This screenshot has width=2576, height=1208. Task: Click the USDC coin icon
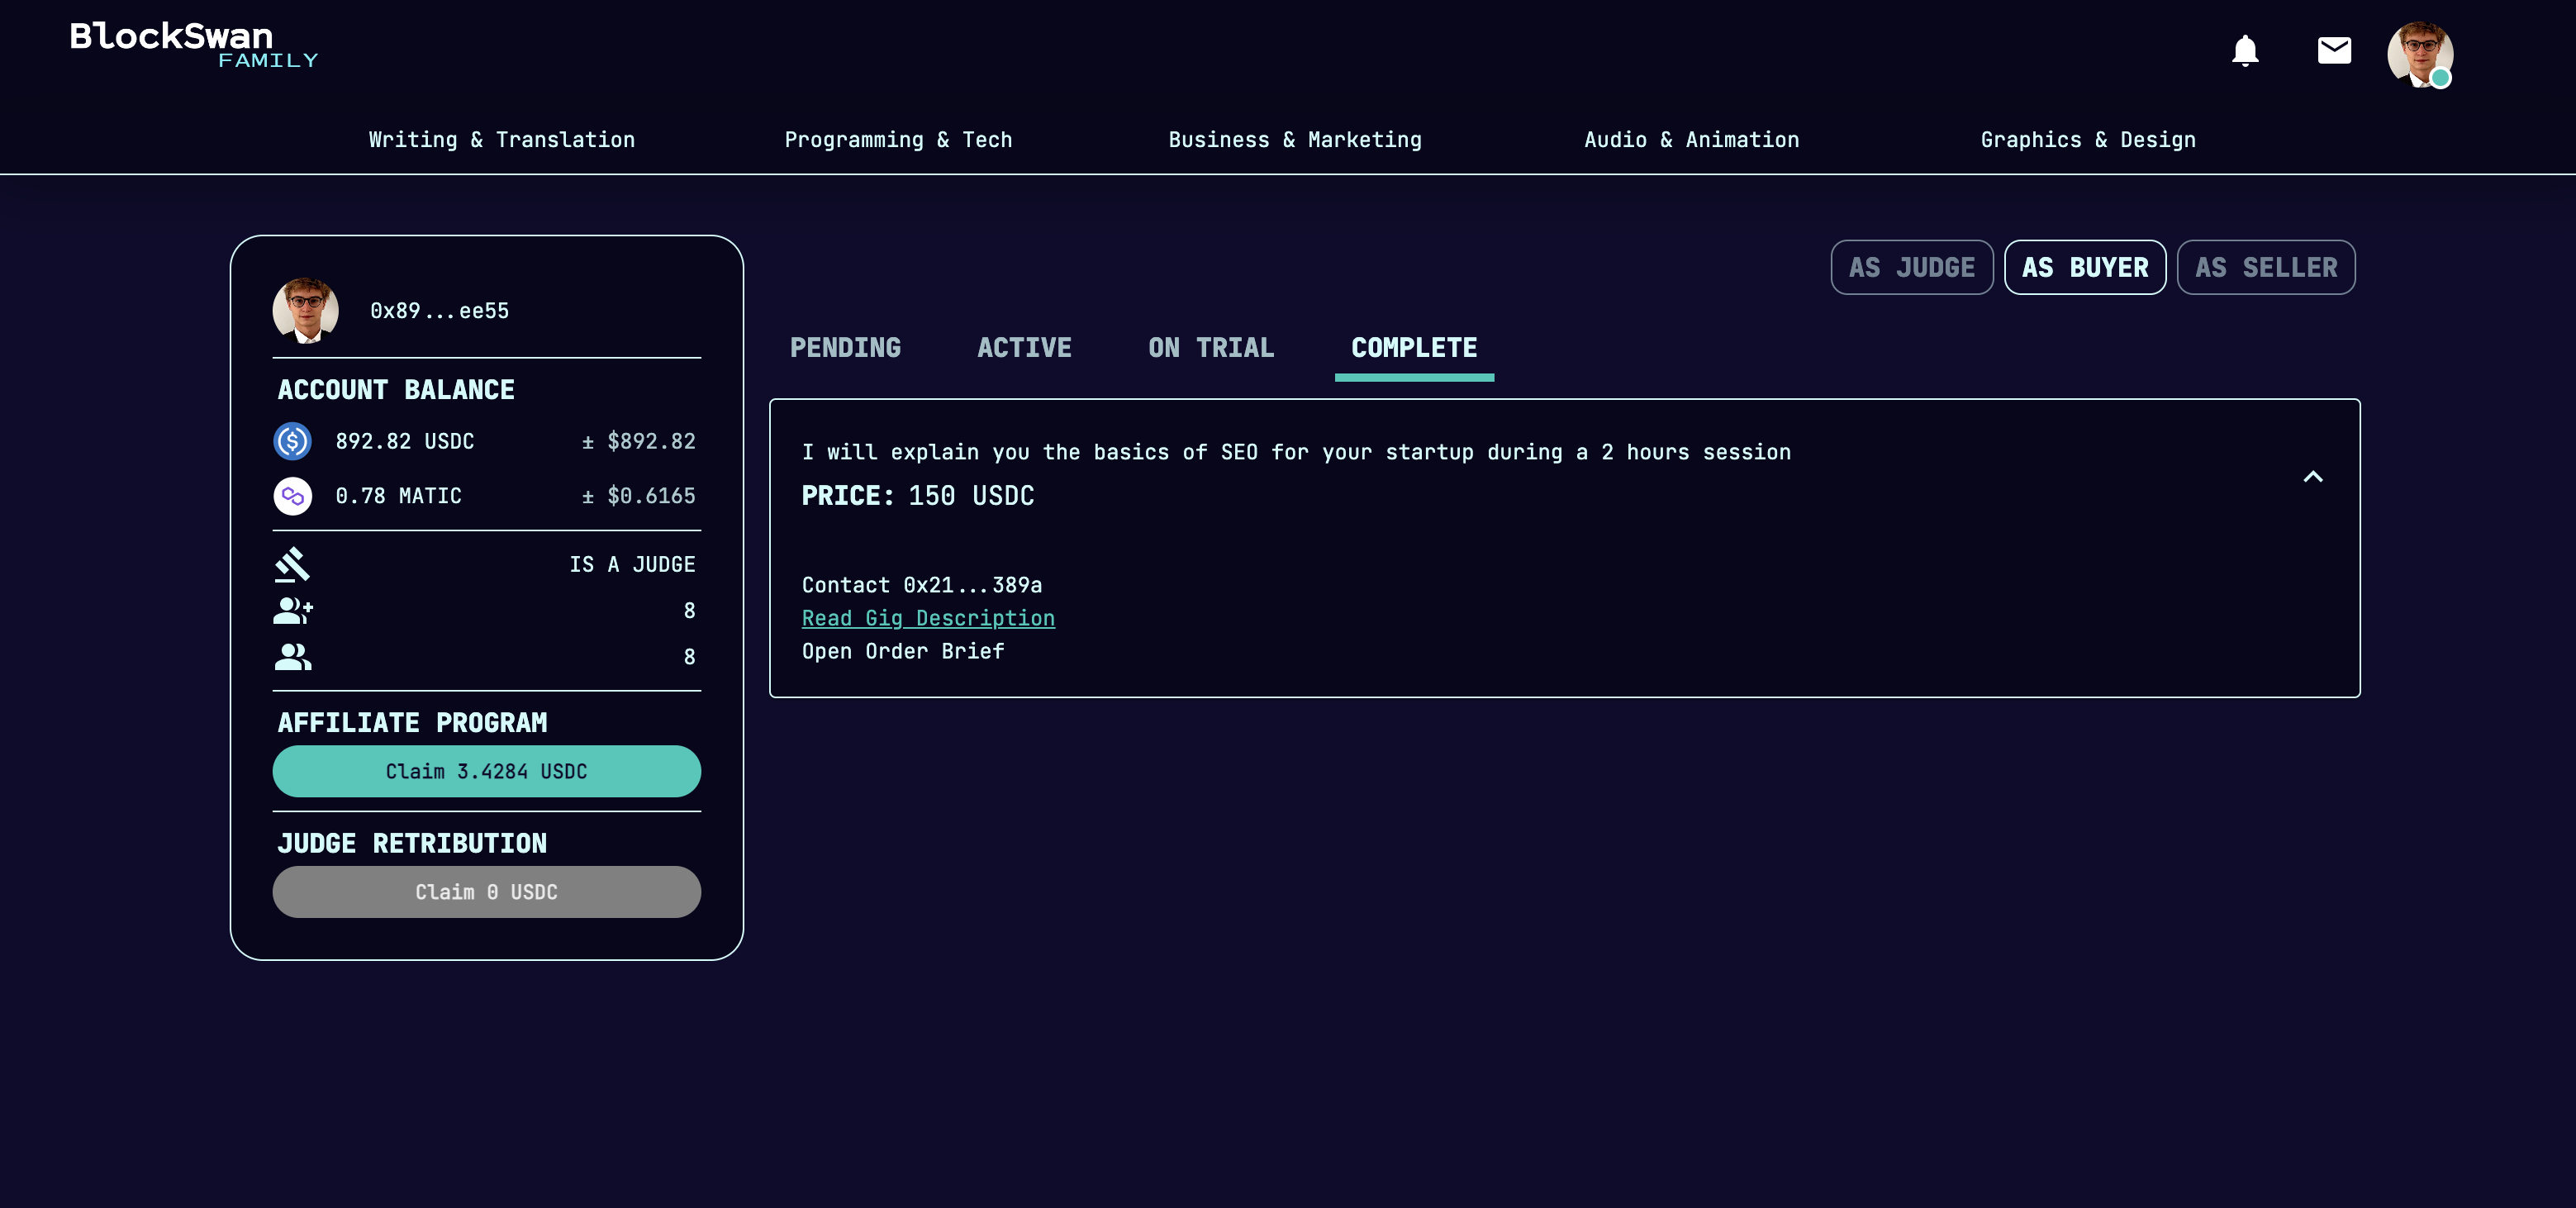click(x=292, y=441)
